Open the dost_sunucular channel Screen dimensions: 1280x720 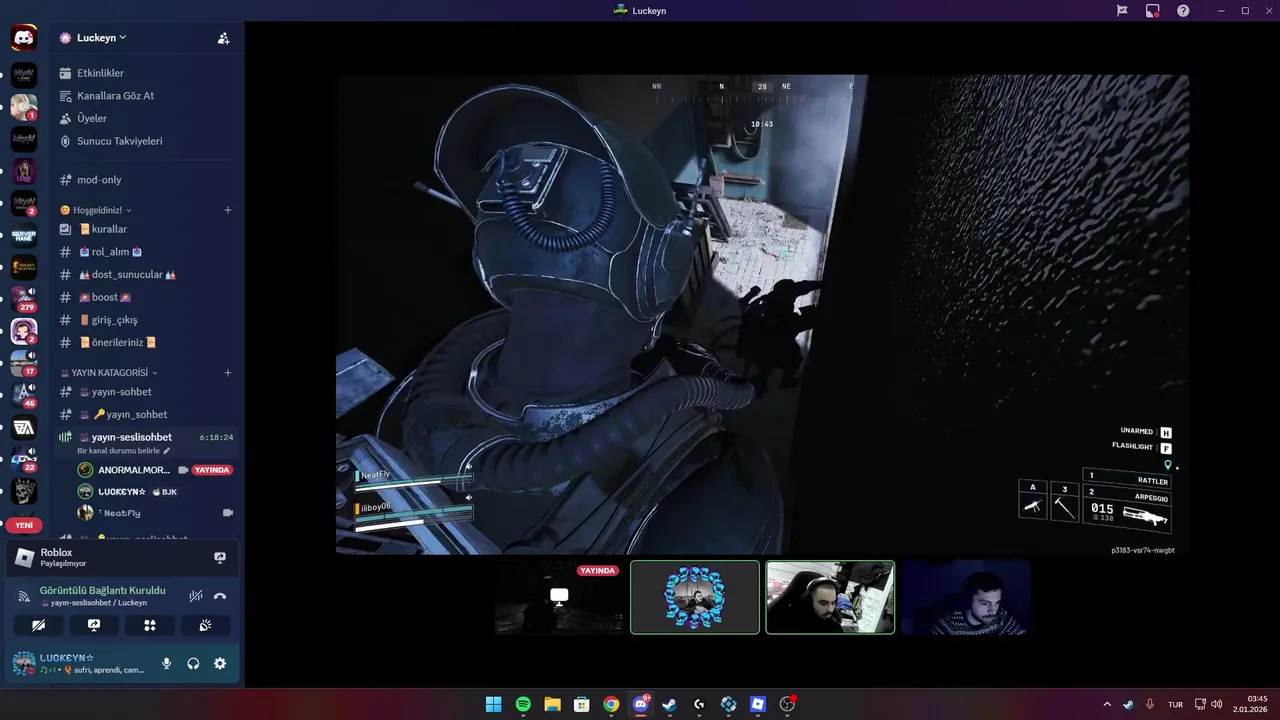click(146, 274)
